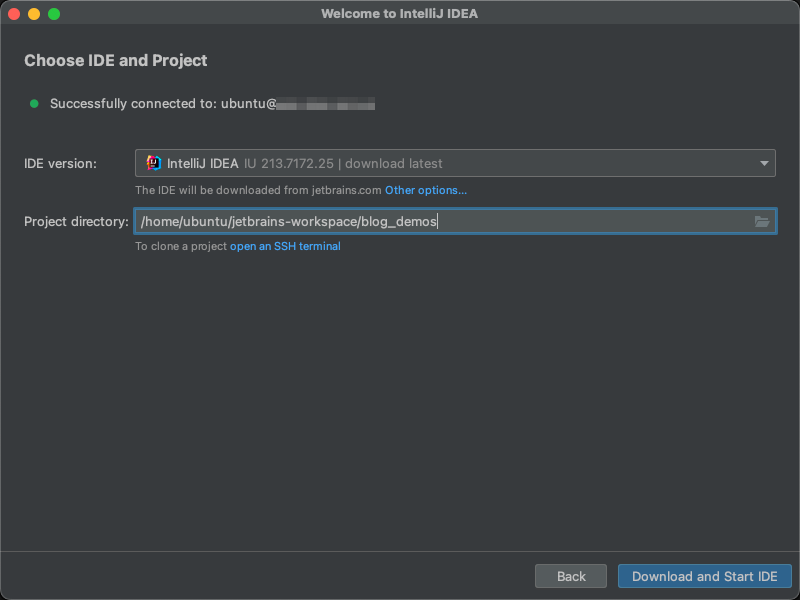Browse folders with the directory folder icon
800x600 pixels.
click(x=762, y=221)
